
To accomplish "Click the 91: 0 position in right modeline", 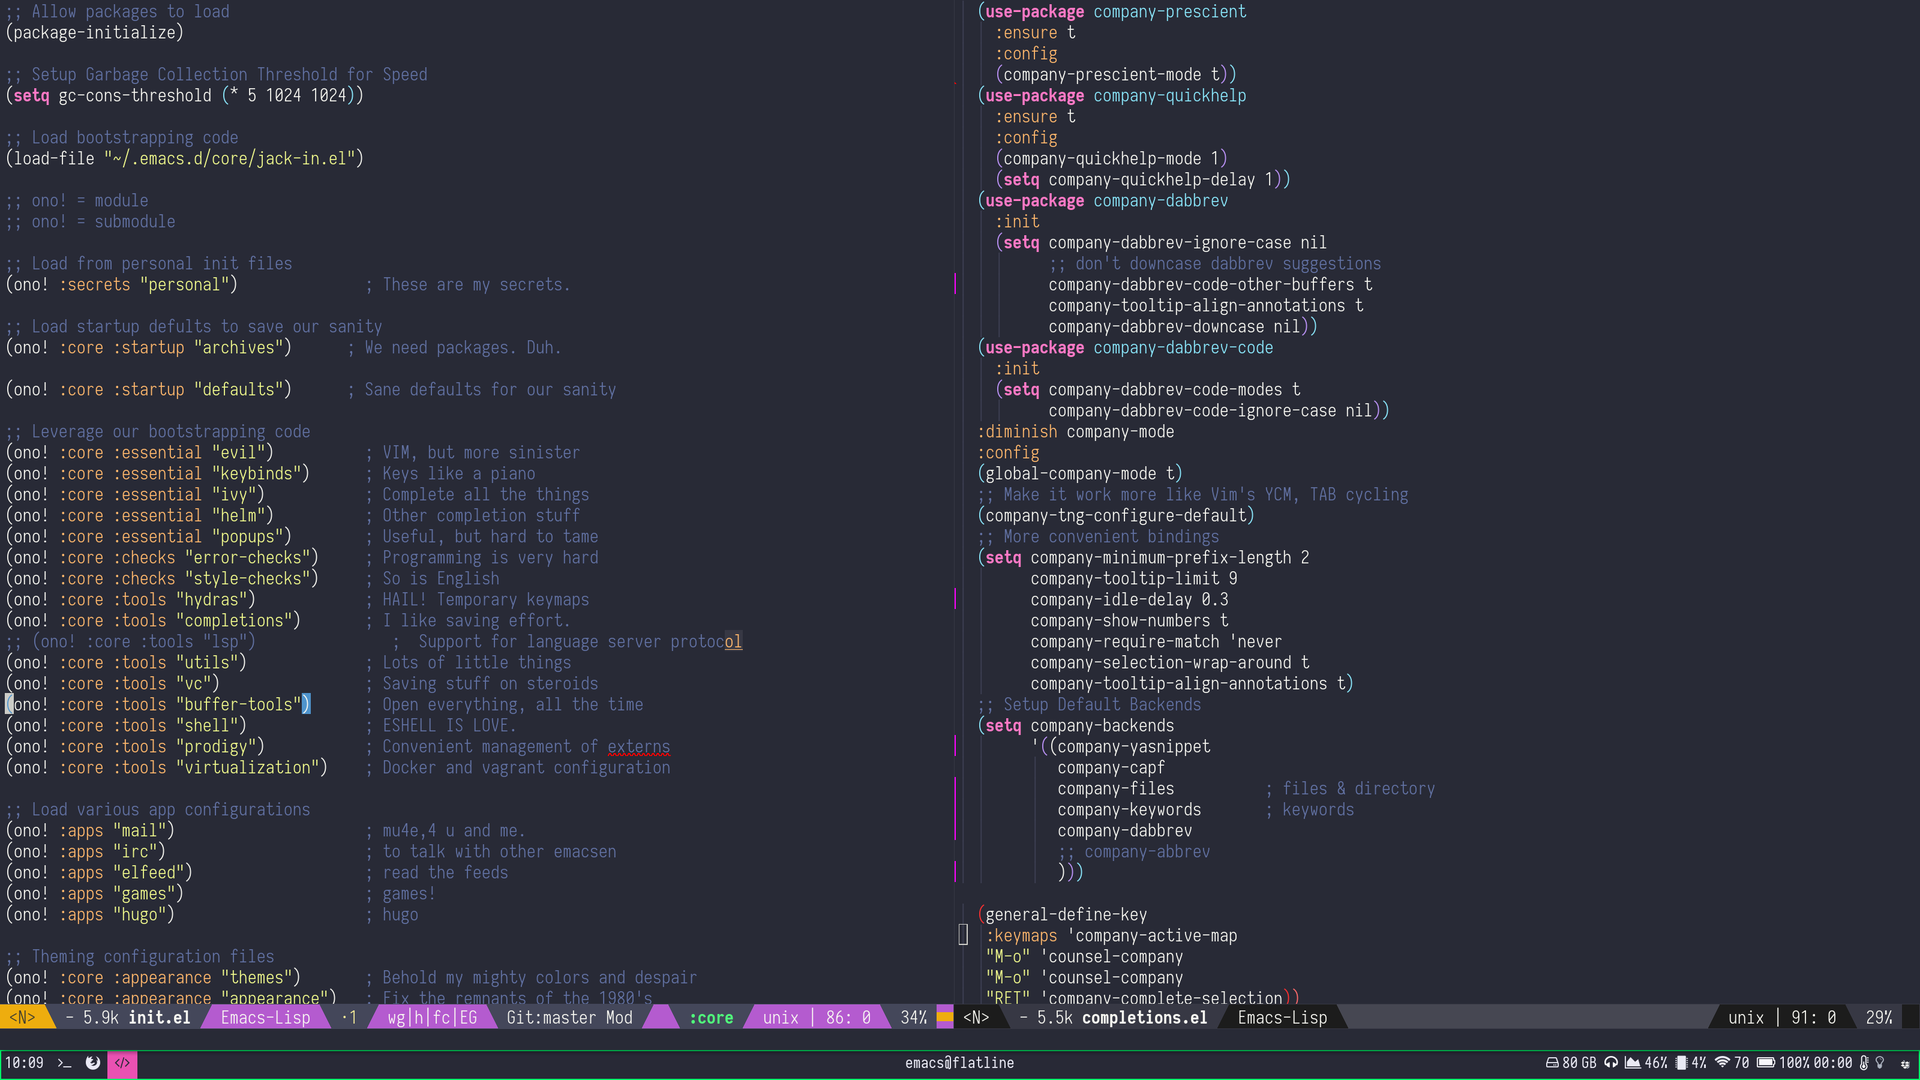I will pos(1813,1018).
